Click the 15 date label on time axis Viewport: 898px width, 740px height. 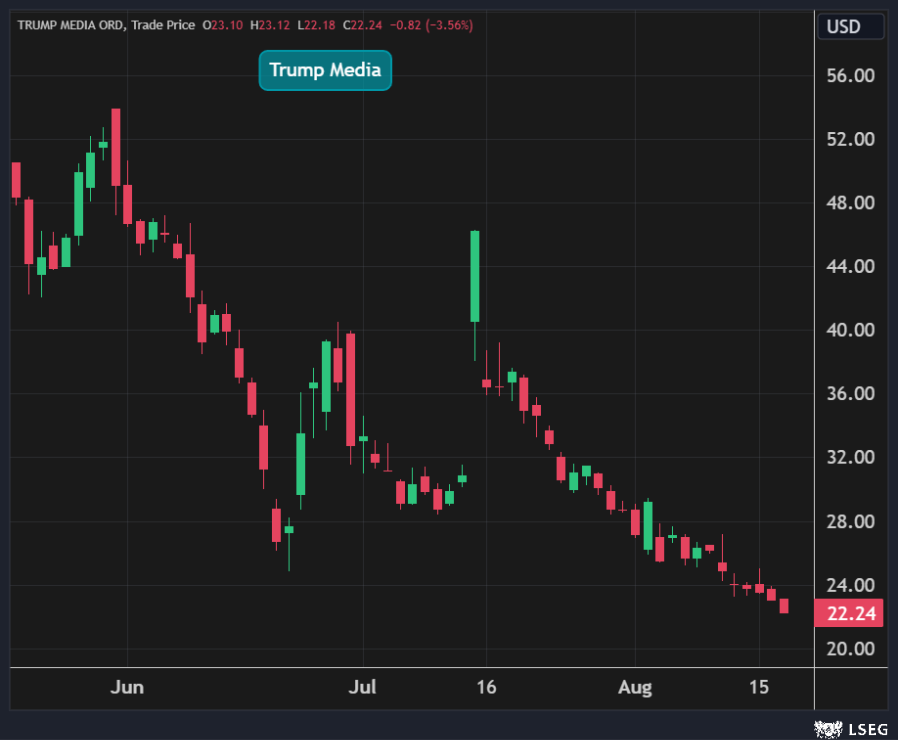[x=759, y=687]
